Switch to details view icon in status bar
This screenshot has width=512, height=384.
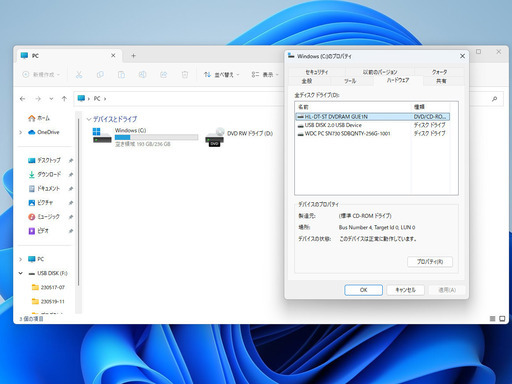pyautogui.click(x=492, y=319)
